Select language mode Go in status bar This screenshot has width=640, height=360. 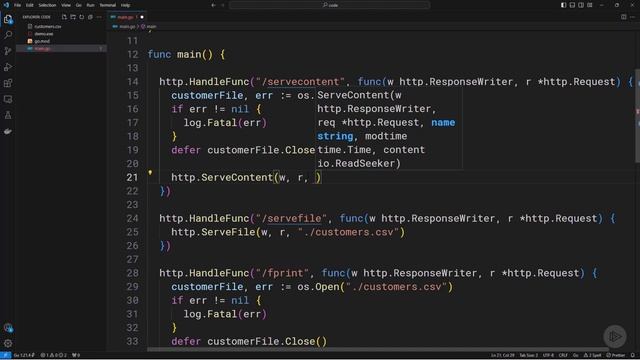tap(576, 356)
